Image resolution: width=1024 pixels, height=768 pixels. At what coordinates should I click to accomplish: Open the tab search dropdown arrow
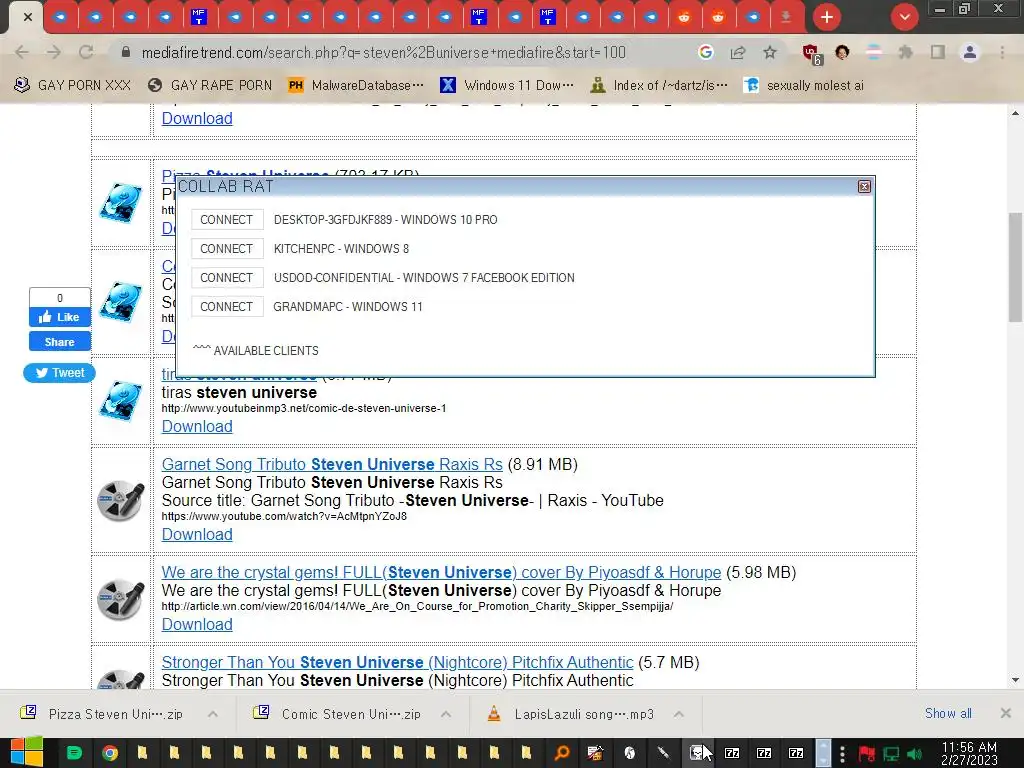904,17
